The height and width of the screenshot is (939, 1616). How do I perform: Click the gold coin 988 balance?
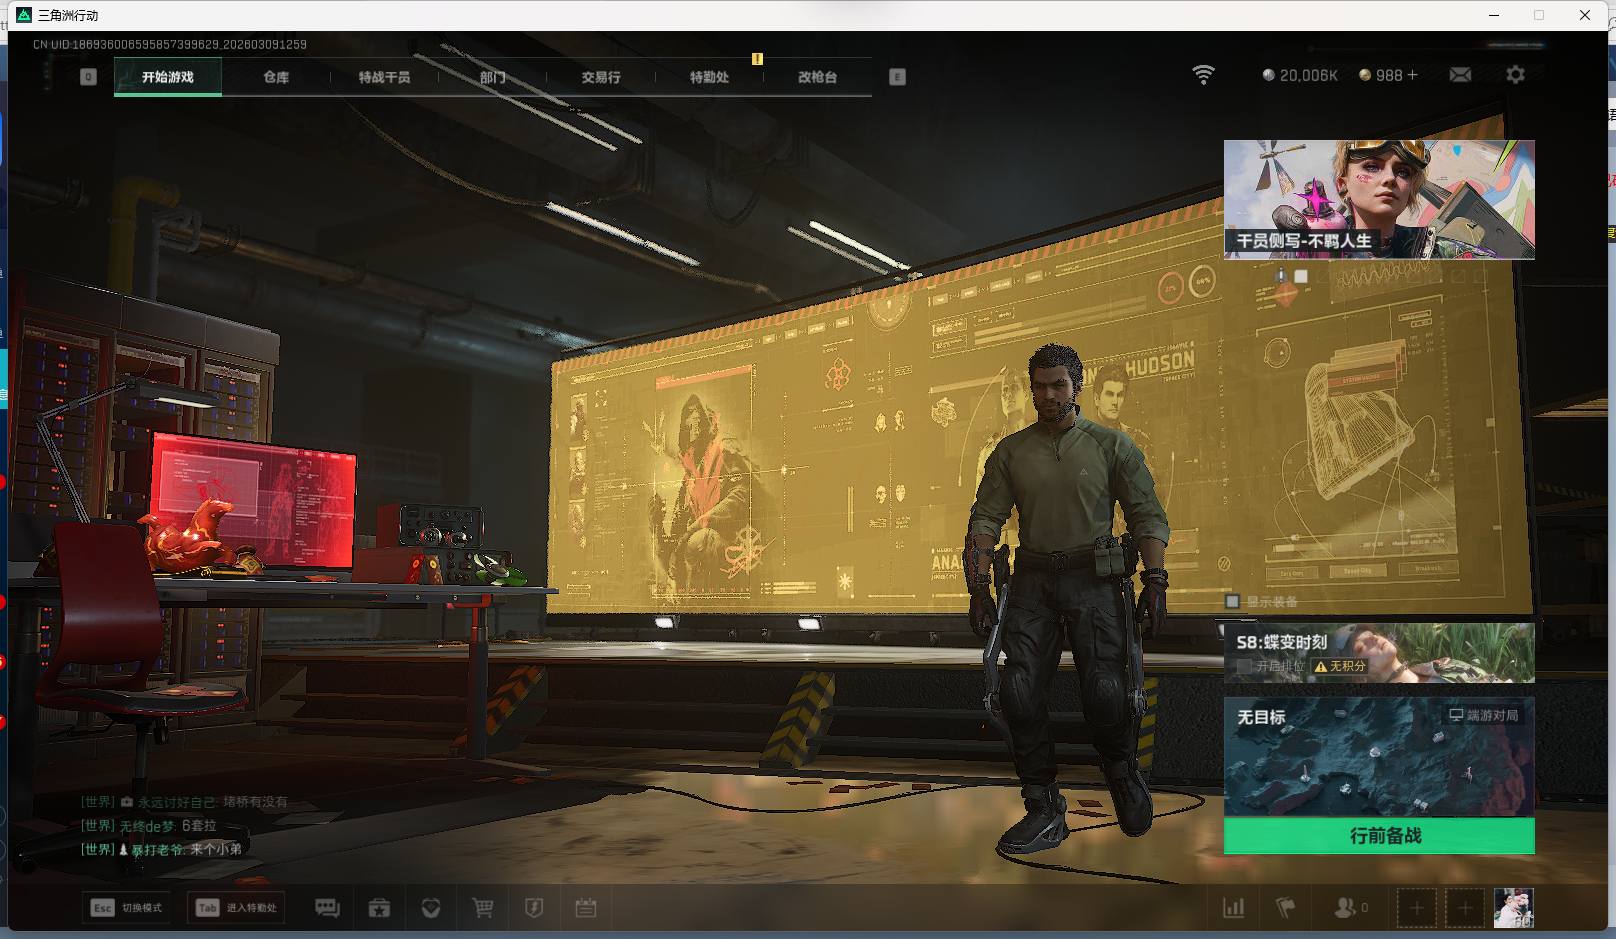coord(1380,75)
